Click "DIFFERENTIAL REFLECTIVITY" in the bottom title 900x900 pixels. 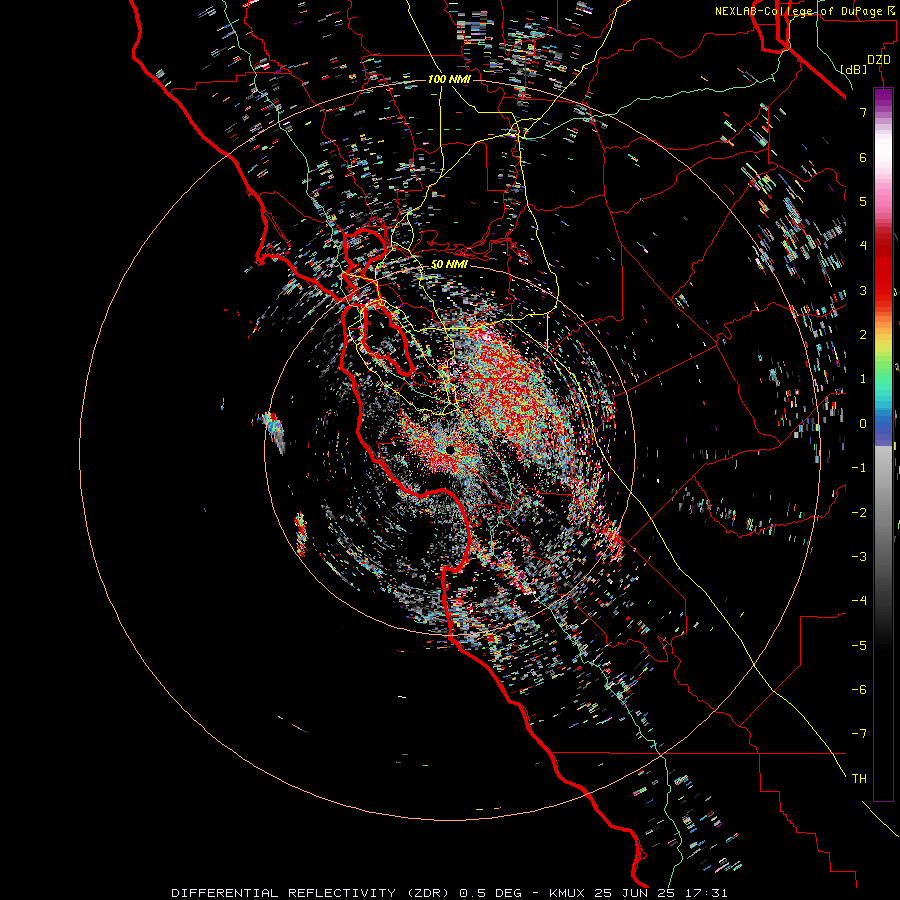284,893
